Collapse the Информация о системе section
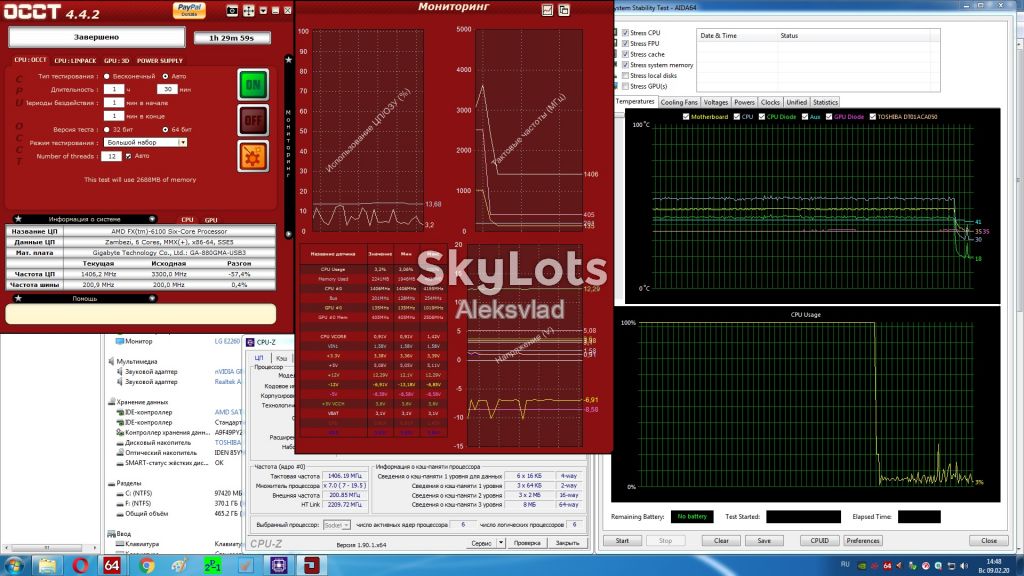The image size is (1024, 576). coord(152,219)
